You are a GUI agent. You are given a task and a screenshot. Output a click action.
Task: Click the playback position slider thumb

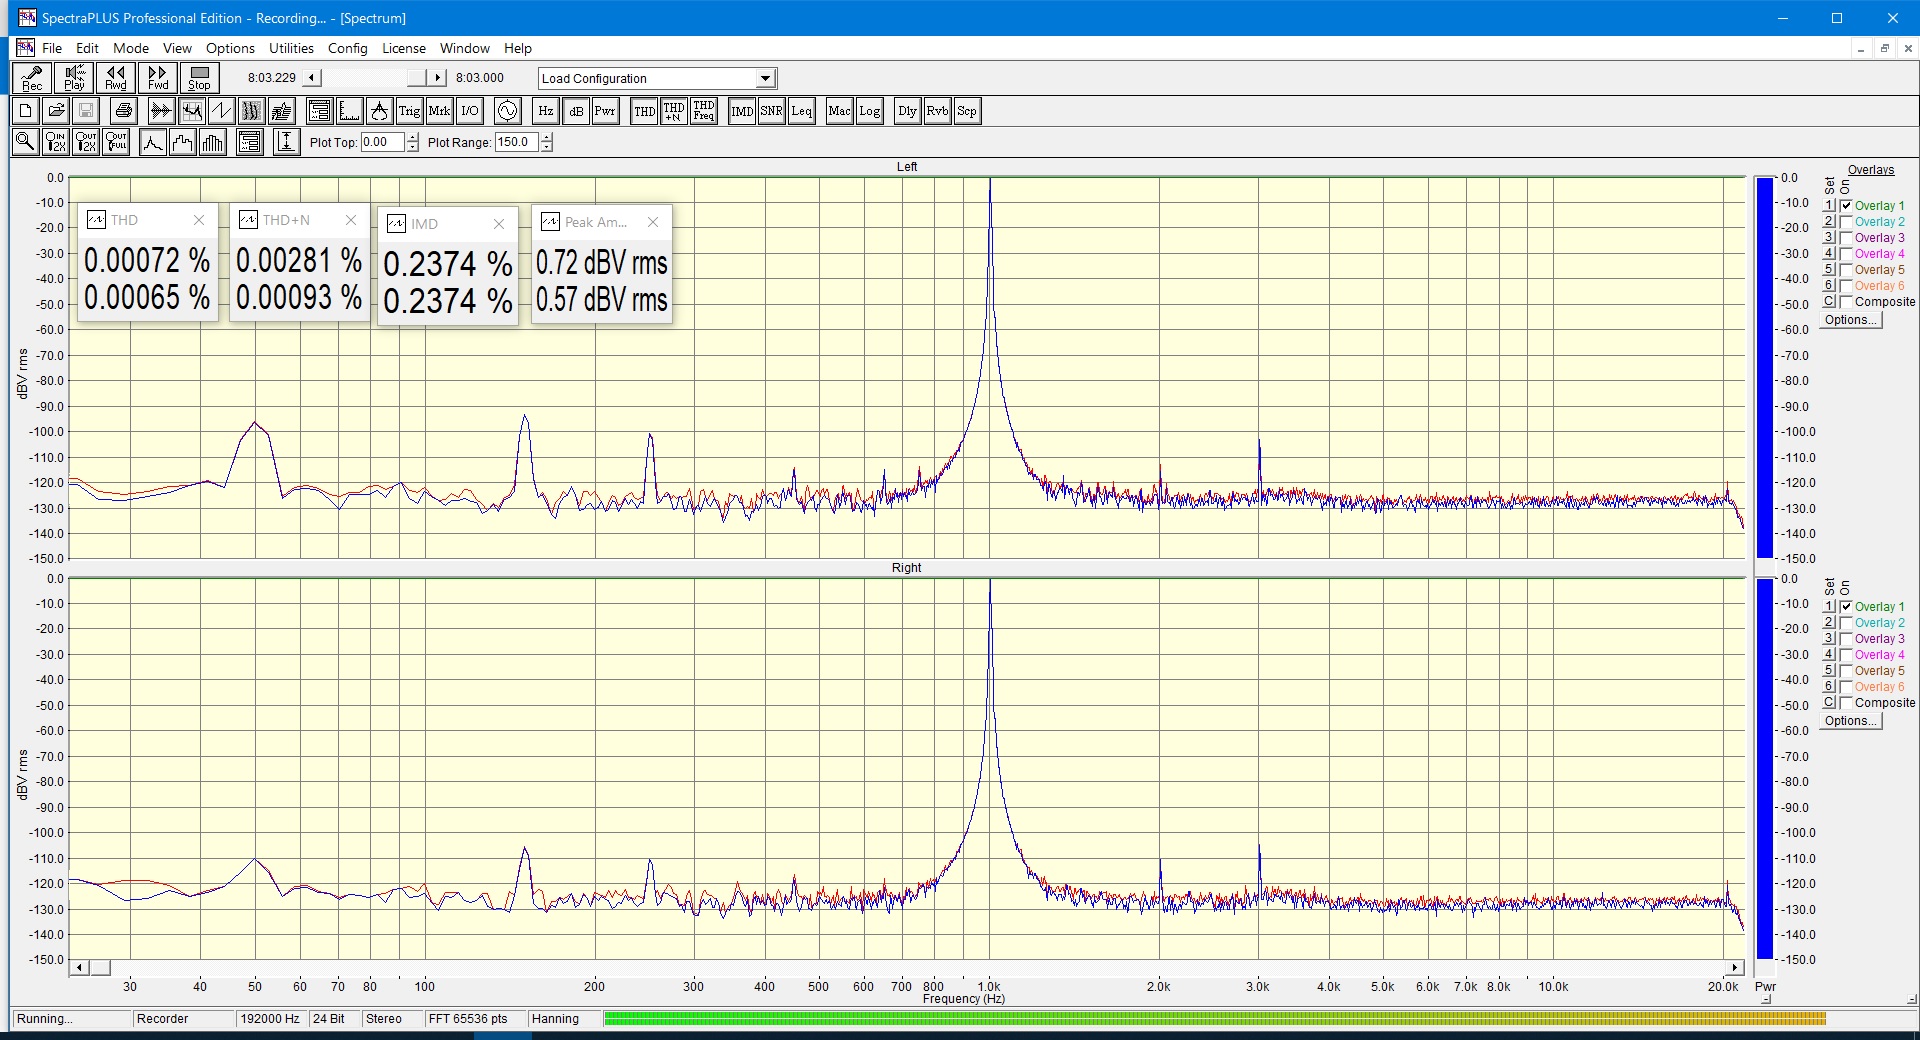coord(417,78)
